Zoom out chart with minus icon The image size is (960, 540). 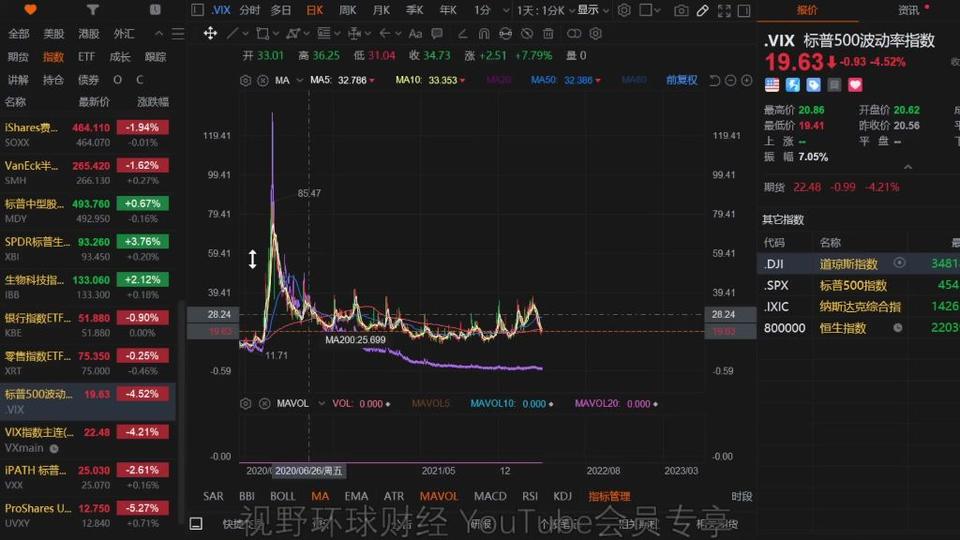[730, 80]
